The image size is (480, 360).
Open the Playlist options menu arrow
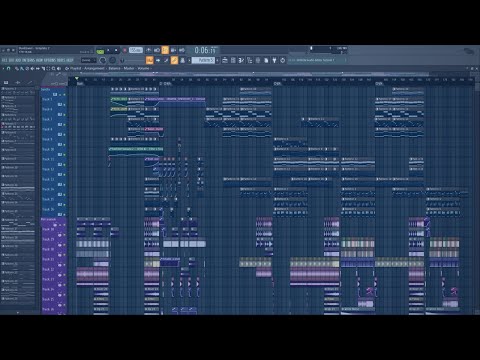[3, 69]
